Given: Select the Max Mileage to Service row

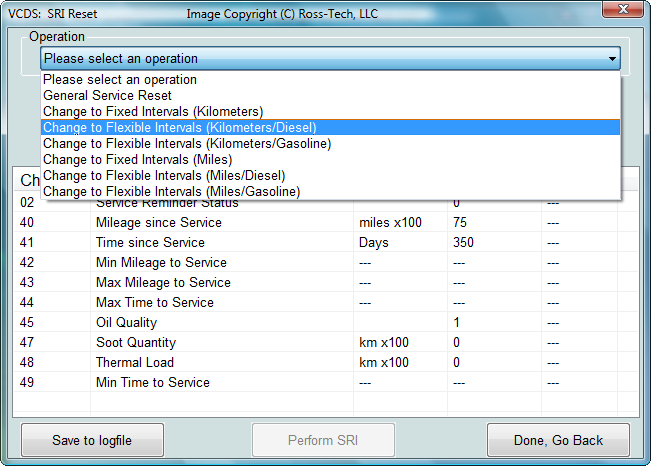Looking at the screenshot, I should 163,282.
